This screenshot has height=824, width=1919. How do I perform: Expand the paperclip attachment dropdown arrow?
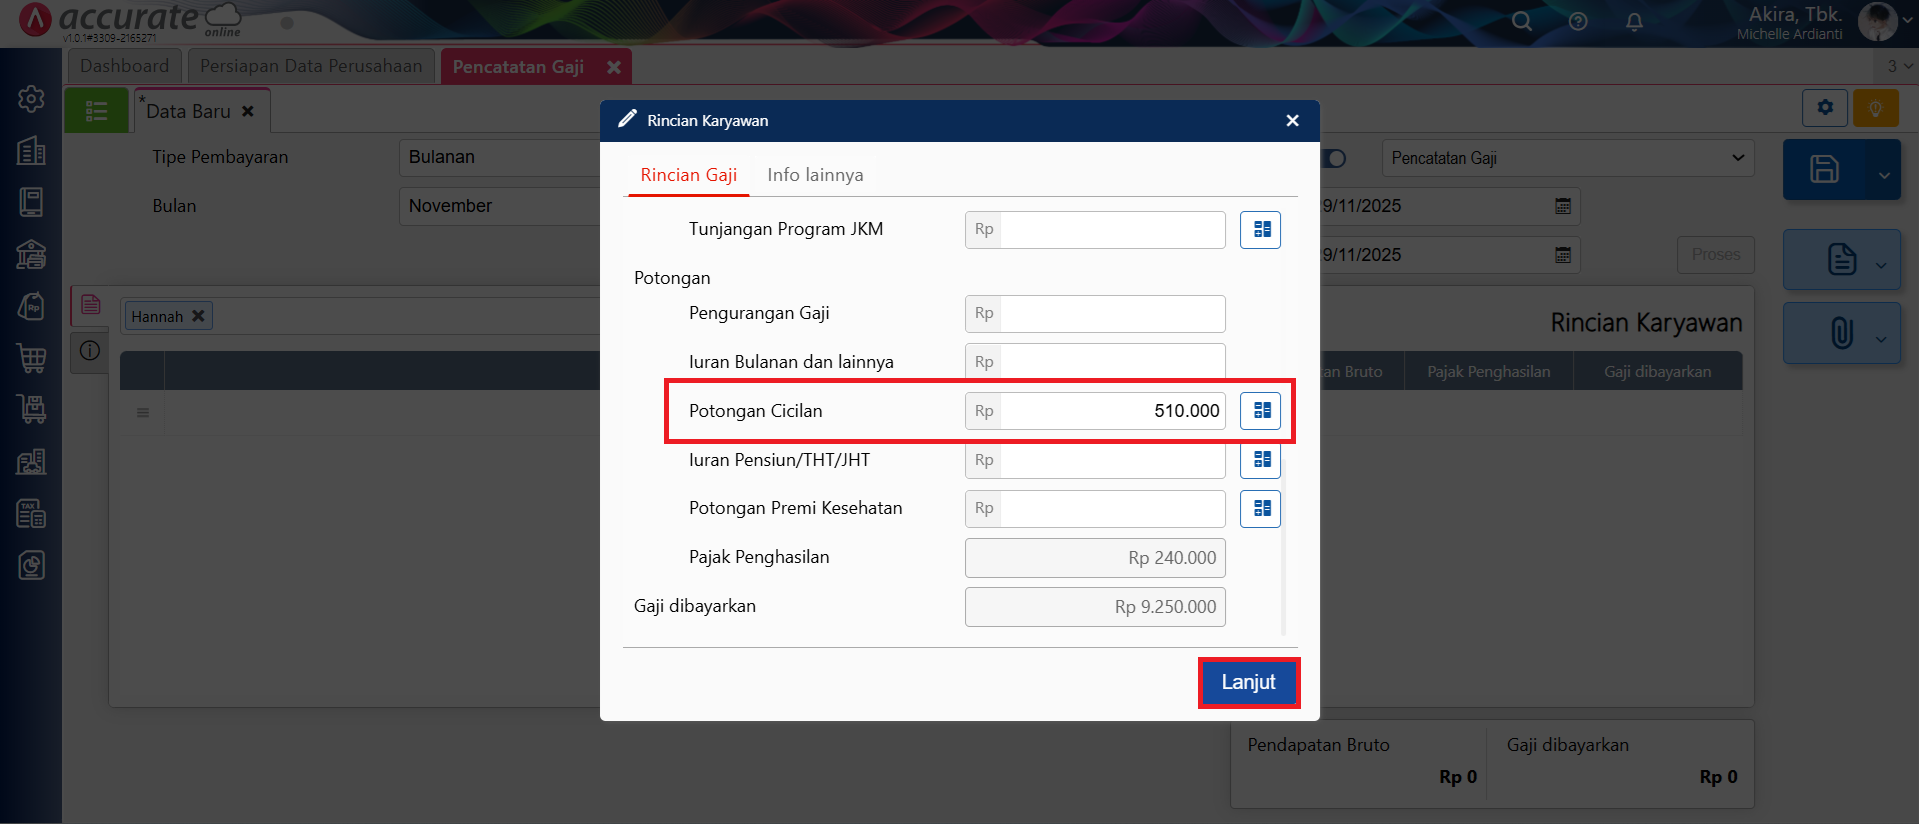[1881, 338]
